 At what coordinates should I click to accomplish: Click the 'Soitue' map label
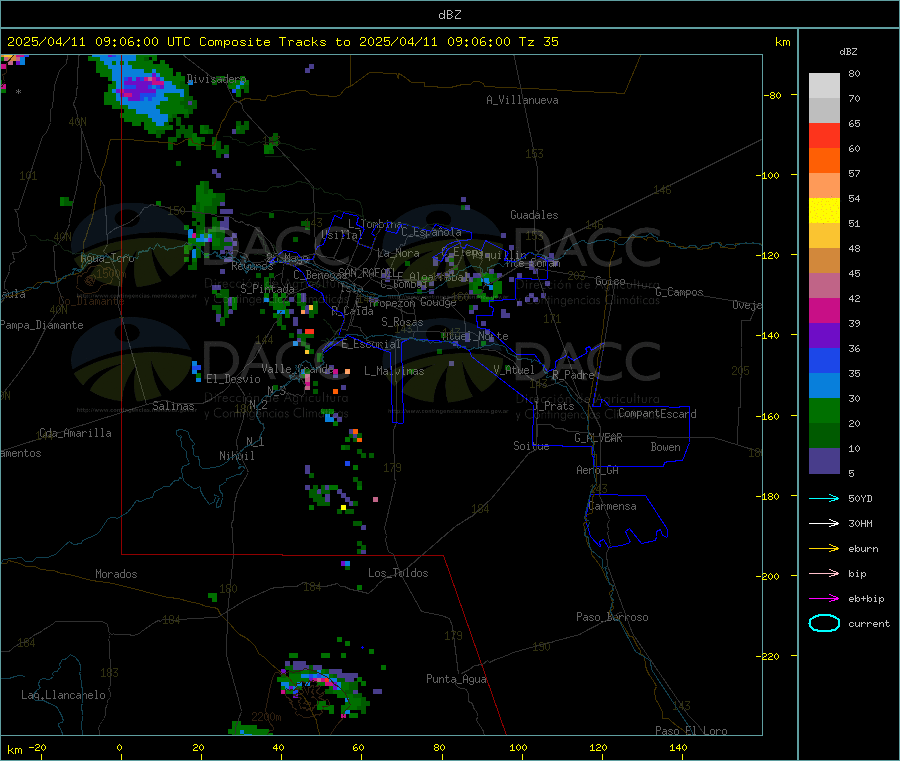point(531,446)
